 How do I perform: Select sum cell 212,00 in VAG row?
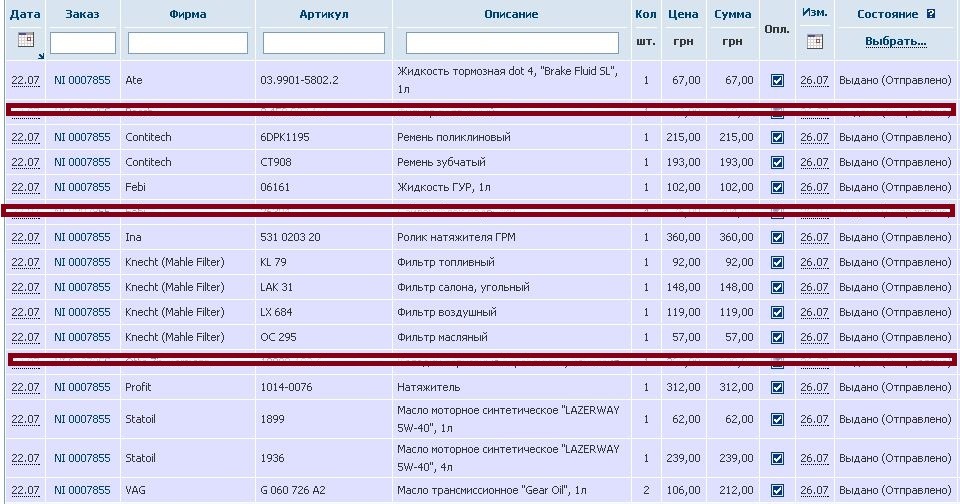pos(736,490)
